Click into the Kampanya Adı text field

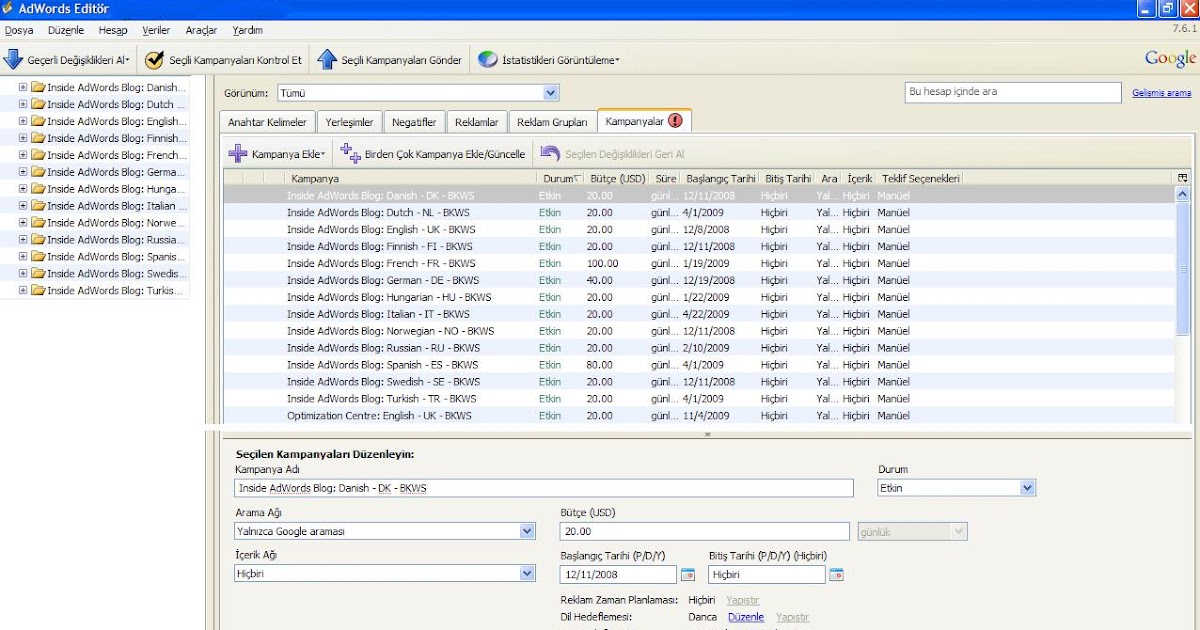tap(544, 488)
